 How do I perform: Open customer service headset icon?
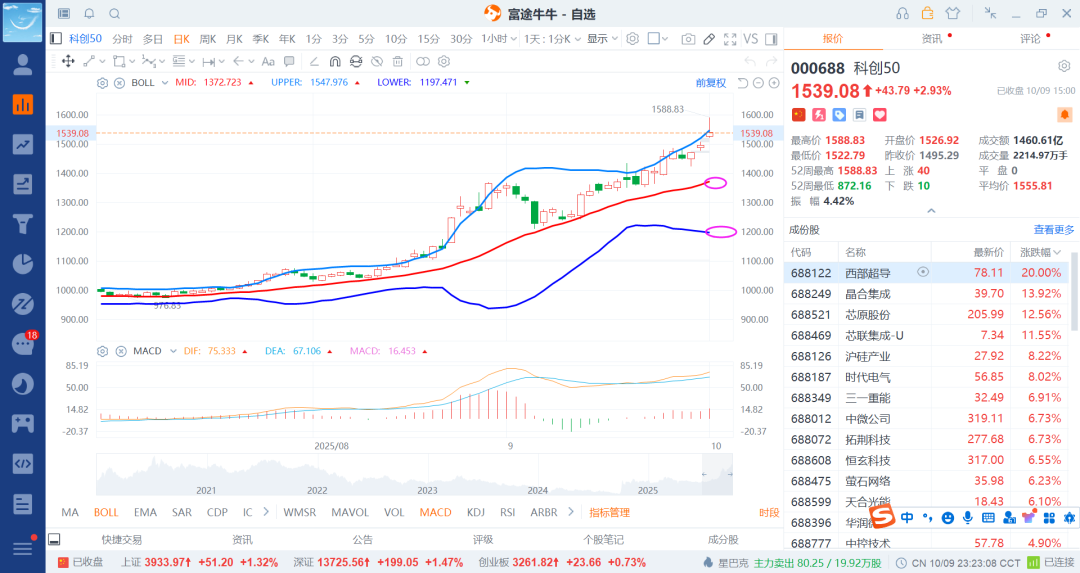tap(903, 13)
